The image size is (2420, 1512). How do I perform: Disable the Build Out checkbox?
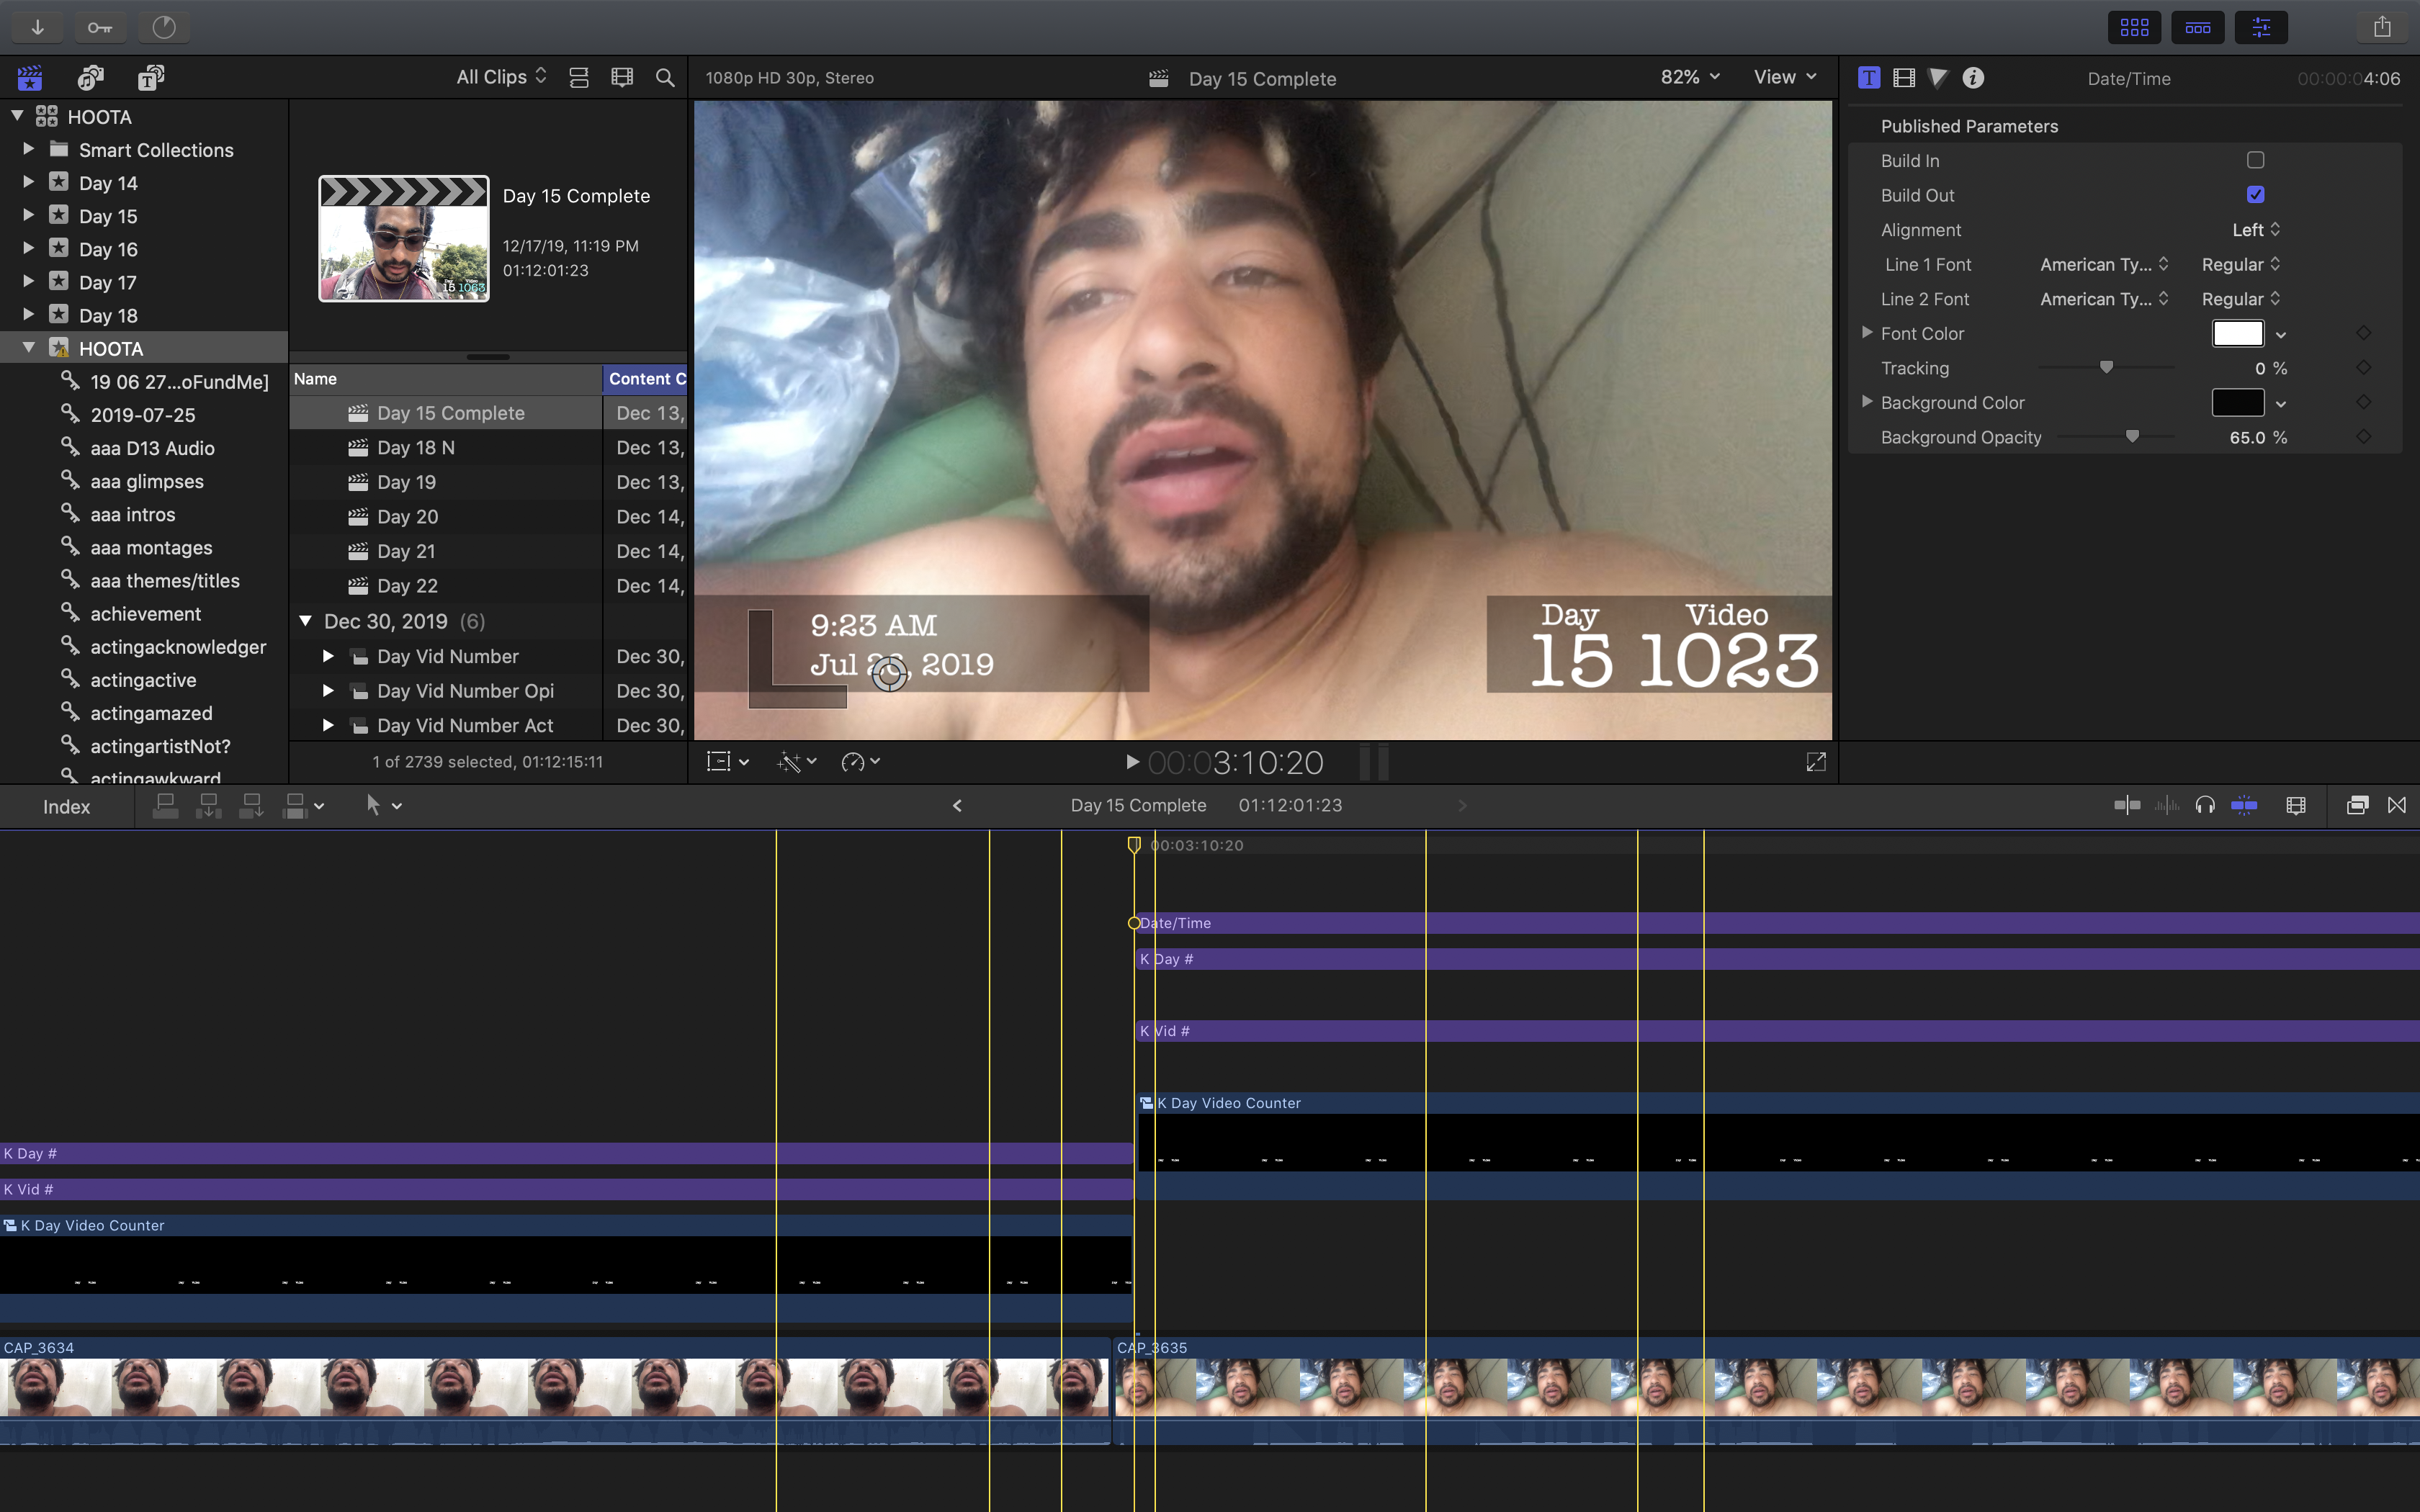point(2255,195)
